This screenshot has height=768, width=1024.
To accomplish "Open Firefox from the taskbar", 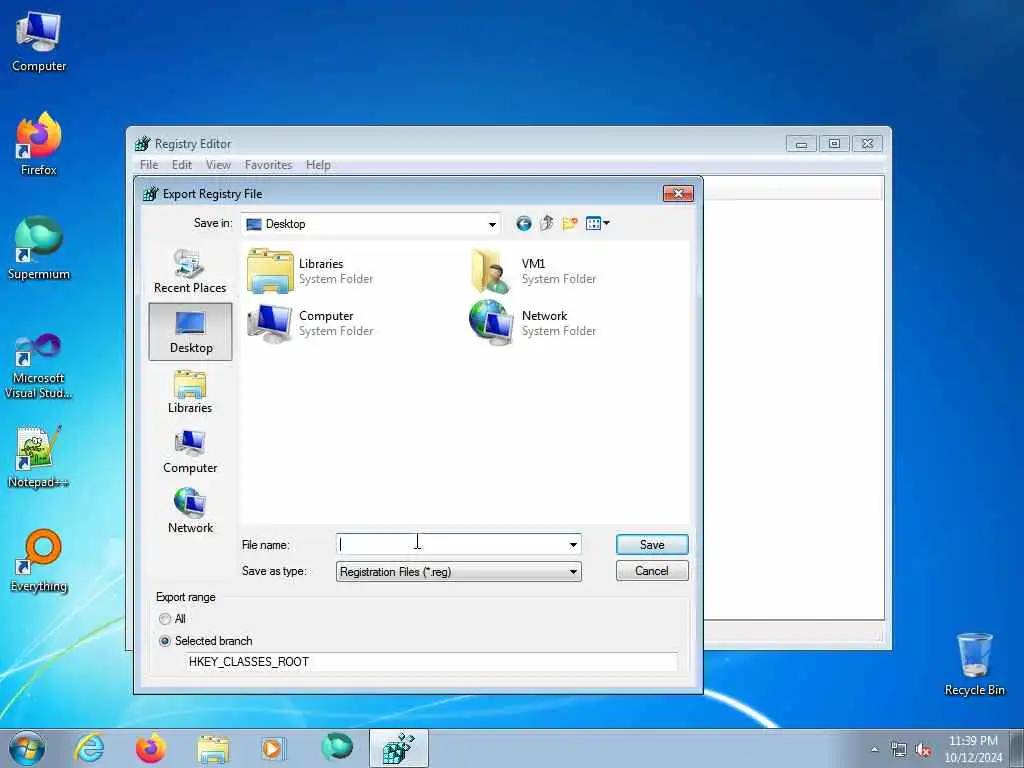I will click(151, 748).
